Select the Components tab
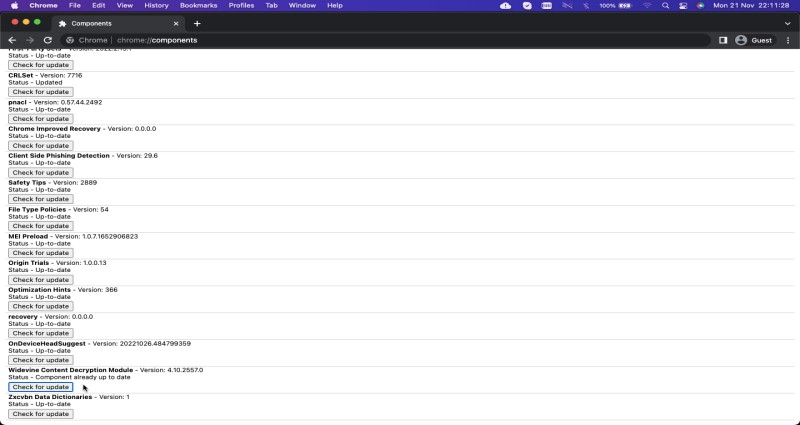 tap(118, 23)
